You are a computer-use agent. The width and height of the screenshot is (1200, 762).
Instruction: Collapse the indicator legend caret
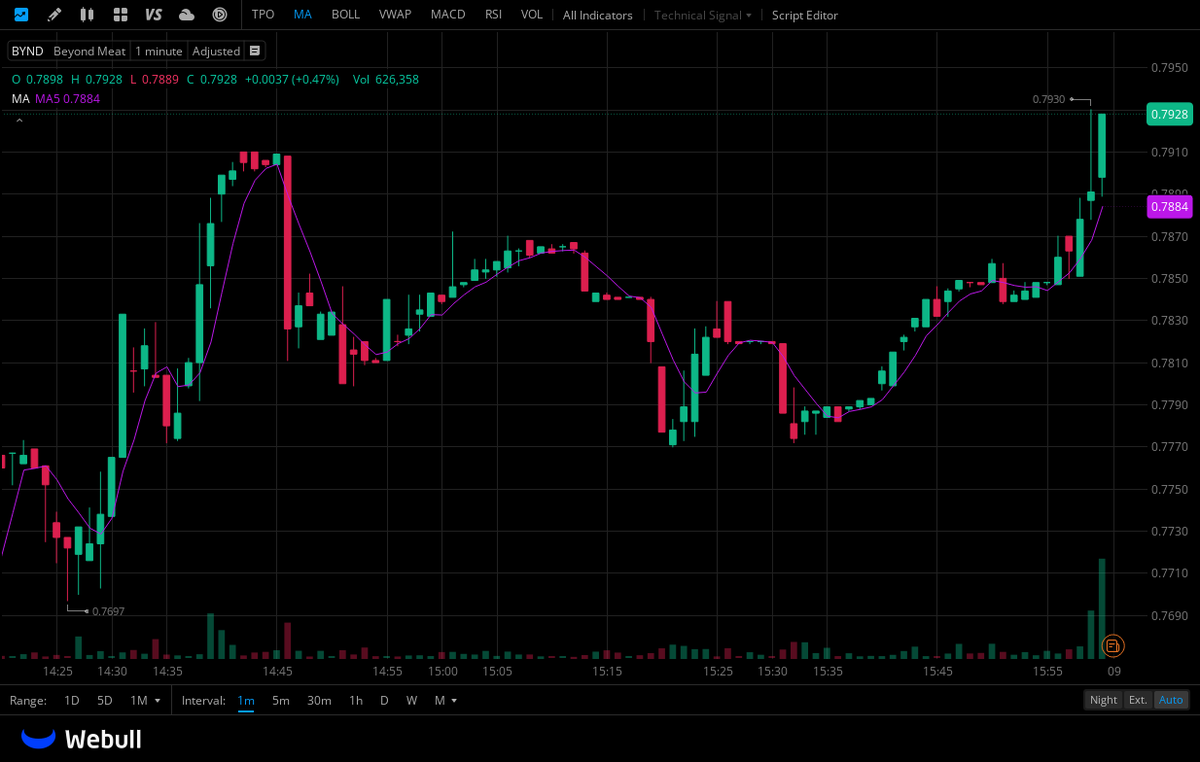18,120
